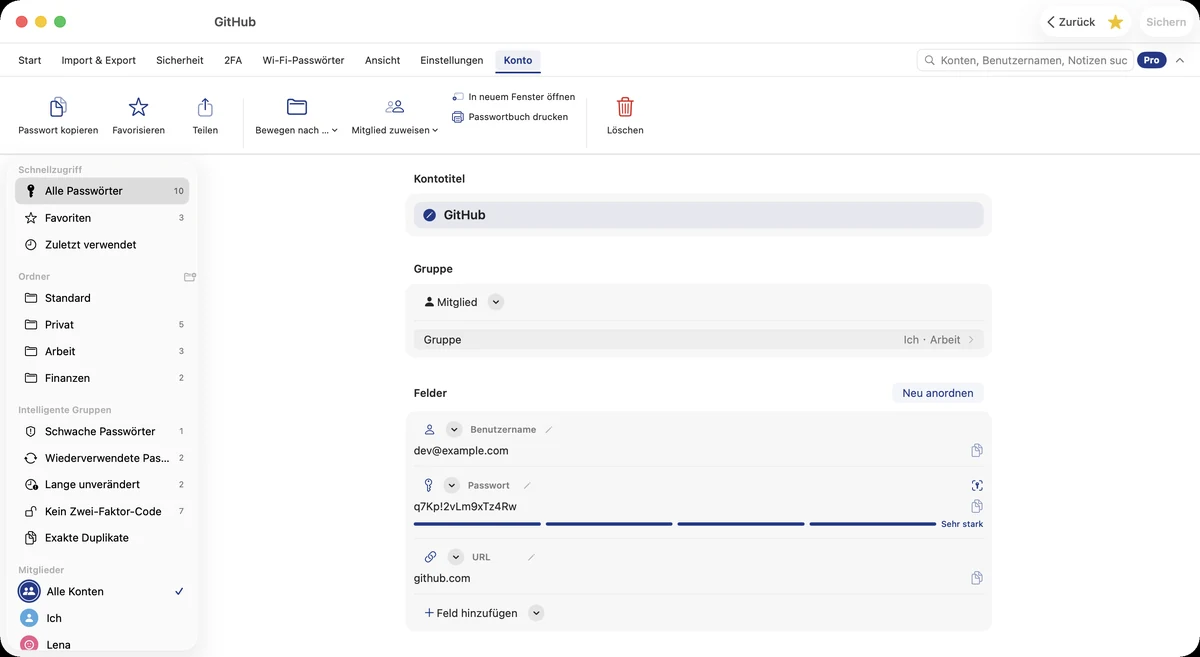Image resolution: width=1200 pixels, height=657 pixels.
Task: Switch to the Start tab
Action: pyautogui.click(x=30, y=60)
